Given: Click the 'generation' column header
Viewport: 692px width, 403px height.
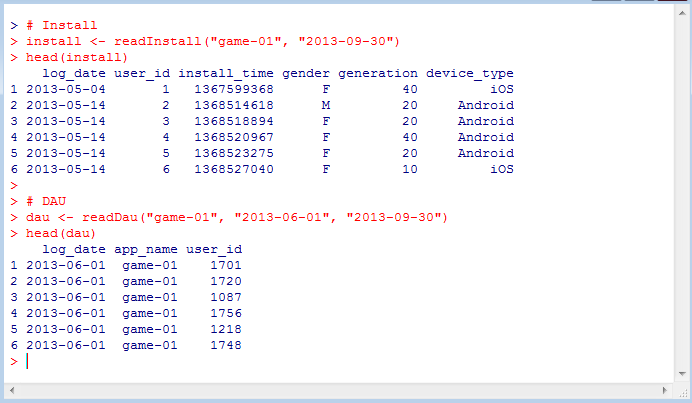Looking at the screenshot, I should pos(378,73).
